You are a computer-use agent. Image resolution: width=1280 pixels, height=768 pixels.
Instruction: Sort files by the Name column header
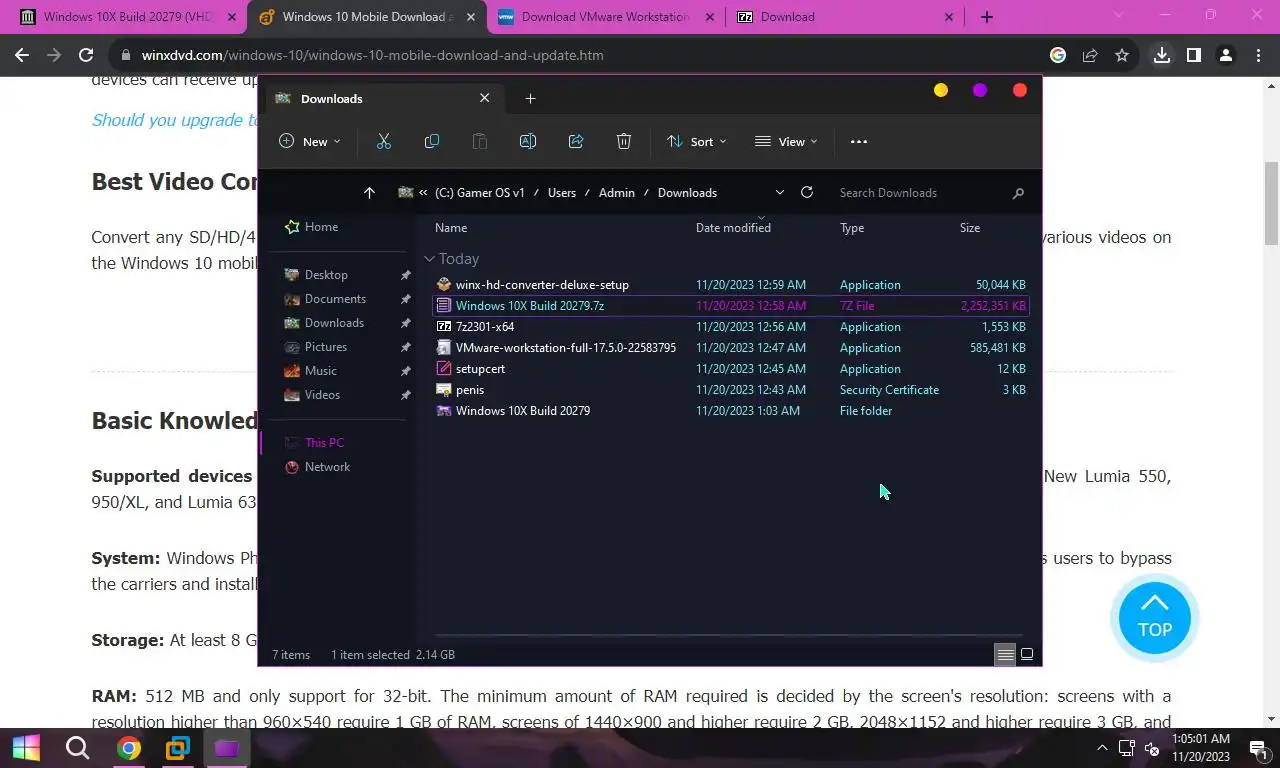pos(451,228)
